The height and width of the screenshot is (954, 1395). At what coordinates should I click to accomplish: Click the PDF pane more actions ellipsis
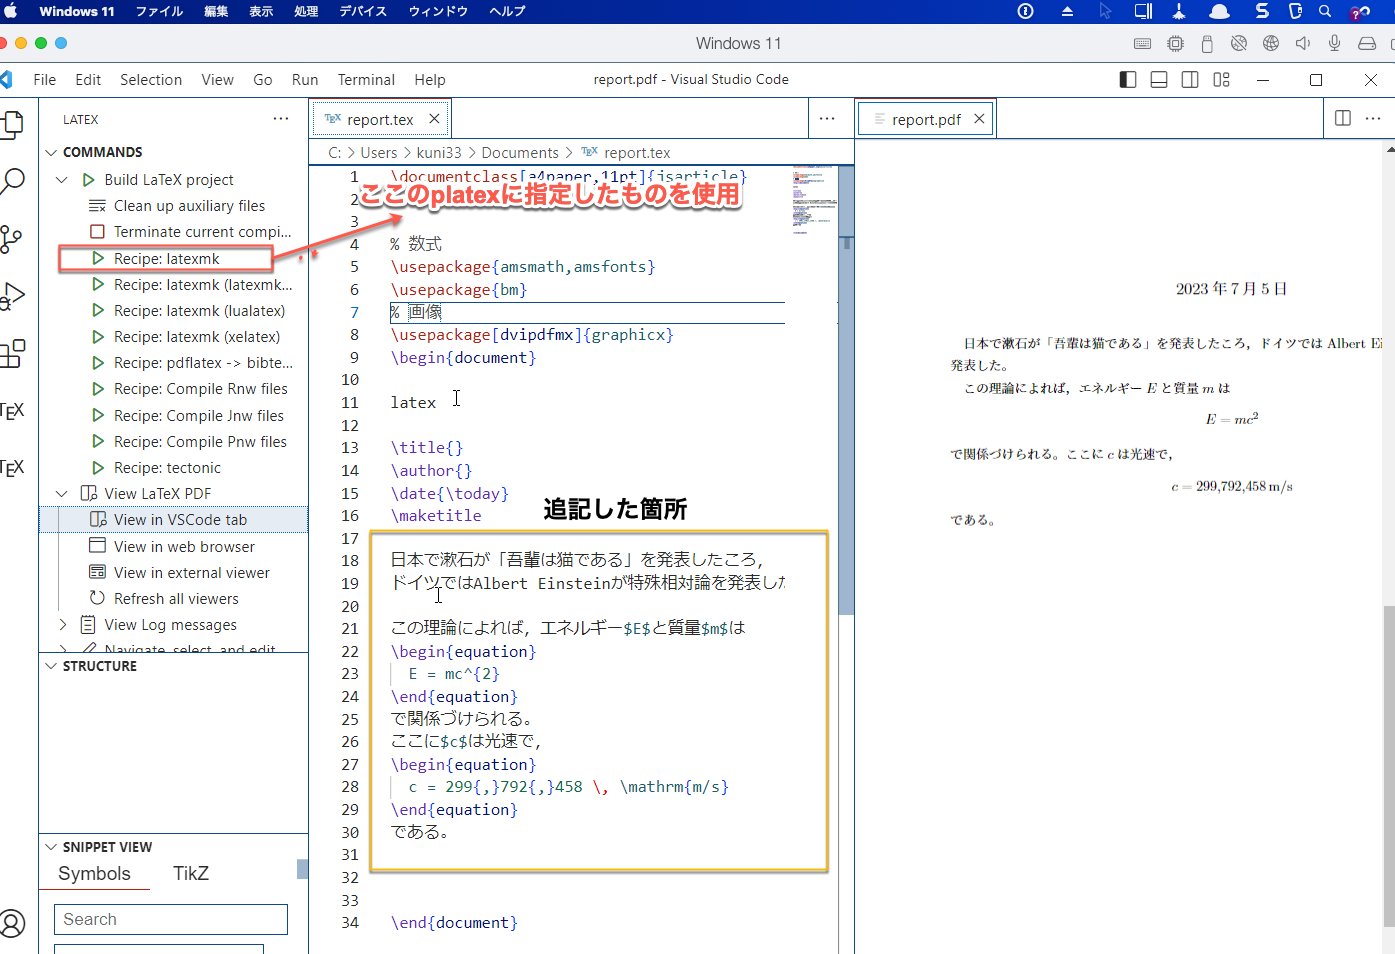[x=1373, y=118]
